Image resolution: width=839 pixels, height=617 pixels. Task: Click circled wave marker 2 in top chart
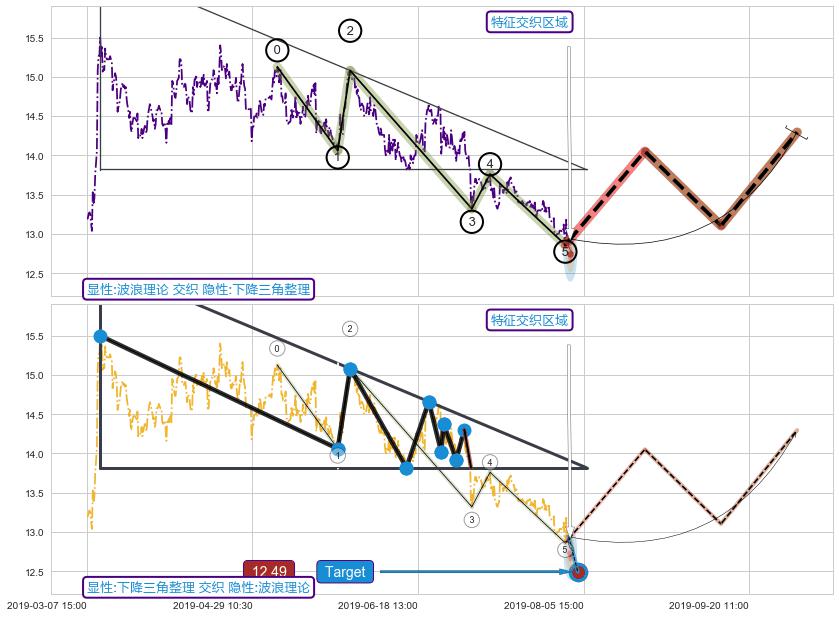(x=350, y=31)
